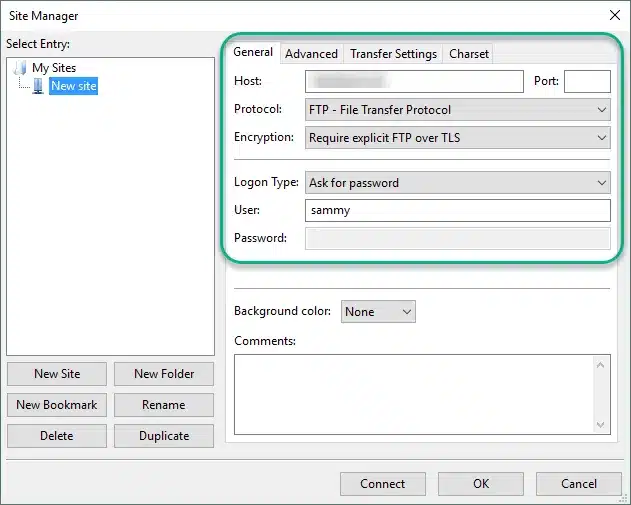Open the Protocol dropdown
Screen dimensions: 631x505
tap(458, 109)
